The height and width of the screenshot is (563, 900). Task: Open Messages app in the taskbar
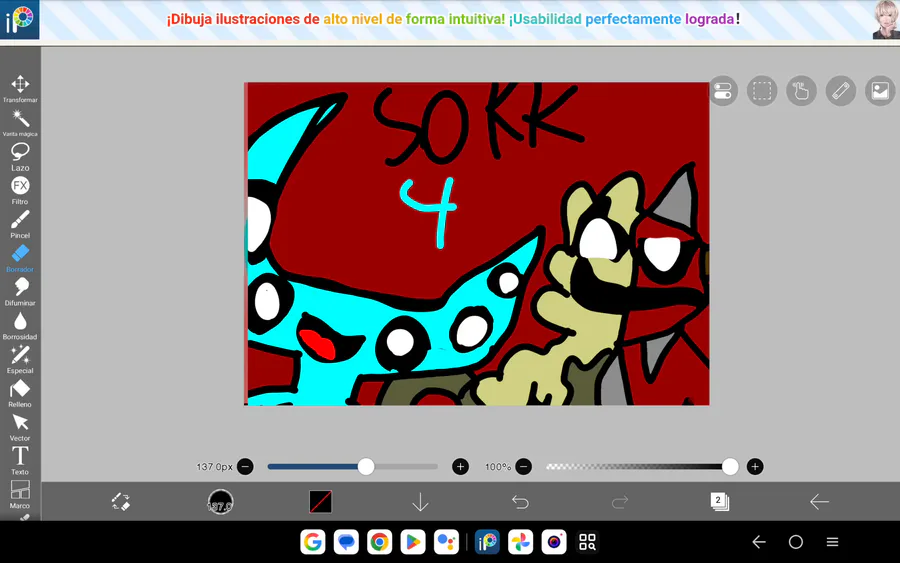point(346,542)
